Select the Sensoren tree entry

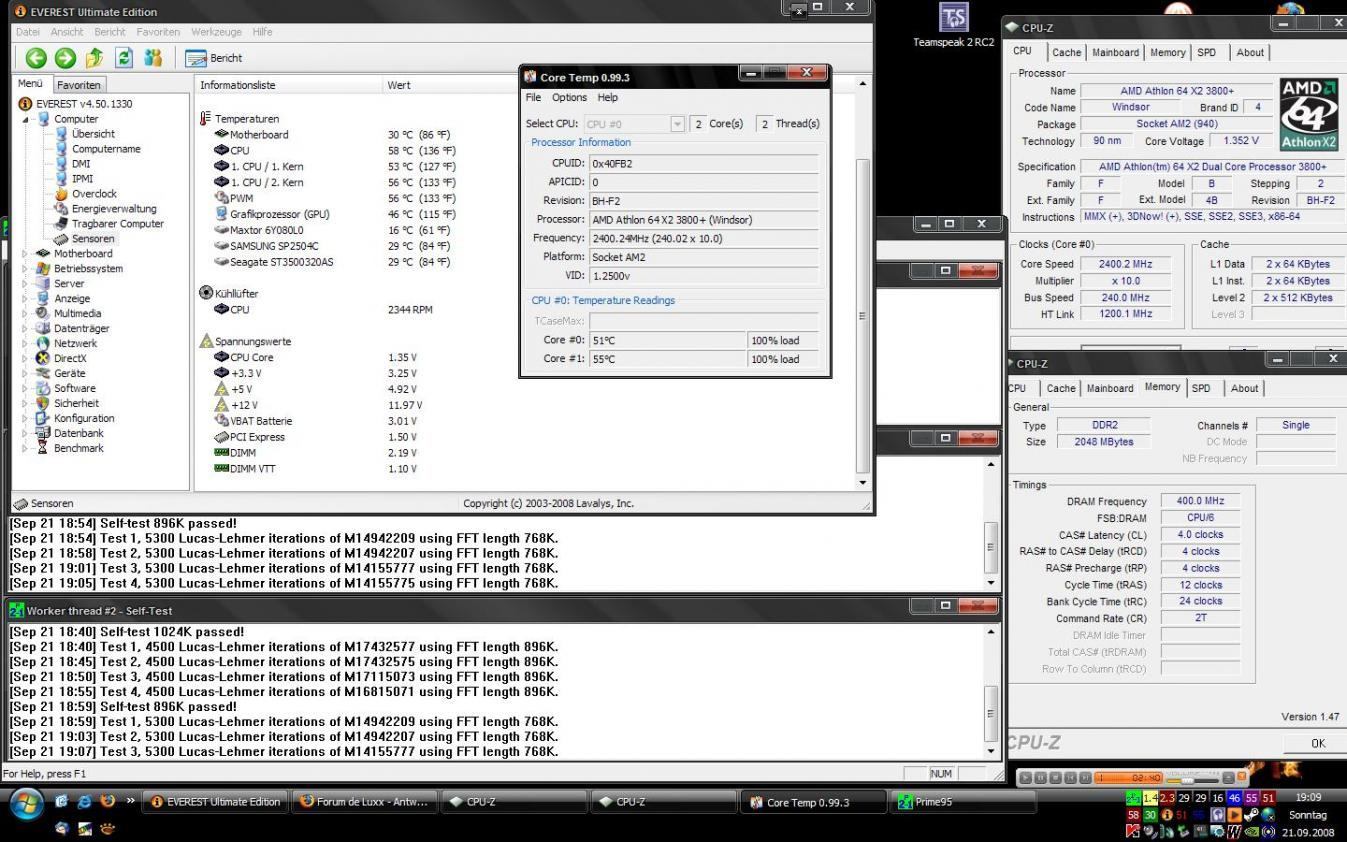(93, 239)
